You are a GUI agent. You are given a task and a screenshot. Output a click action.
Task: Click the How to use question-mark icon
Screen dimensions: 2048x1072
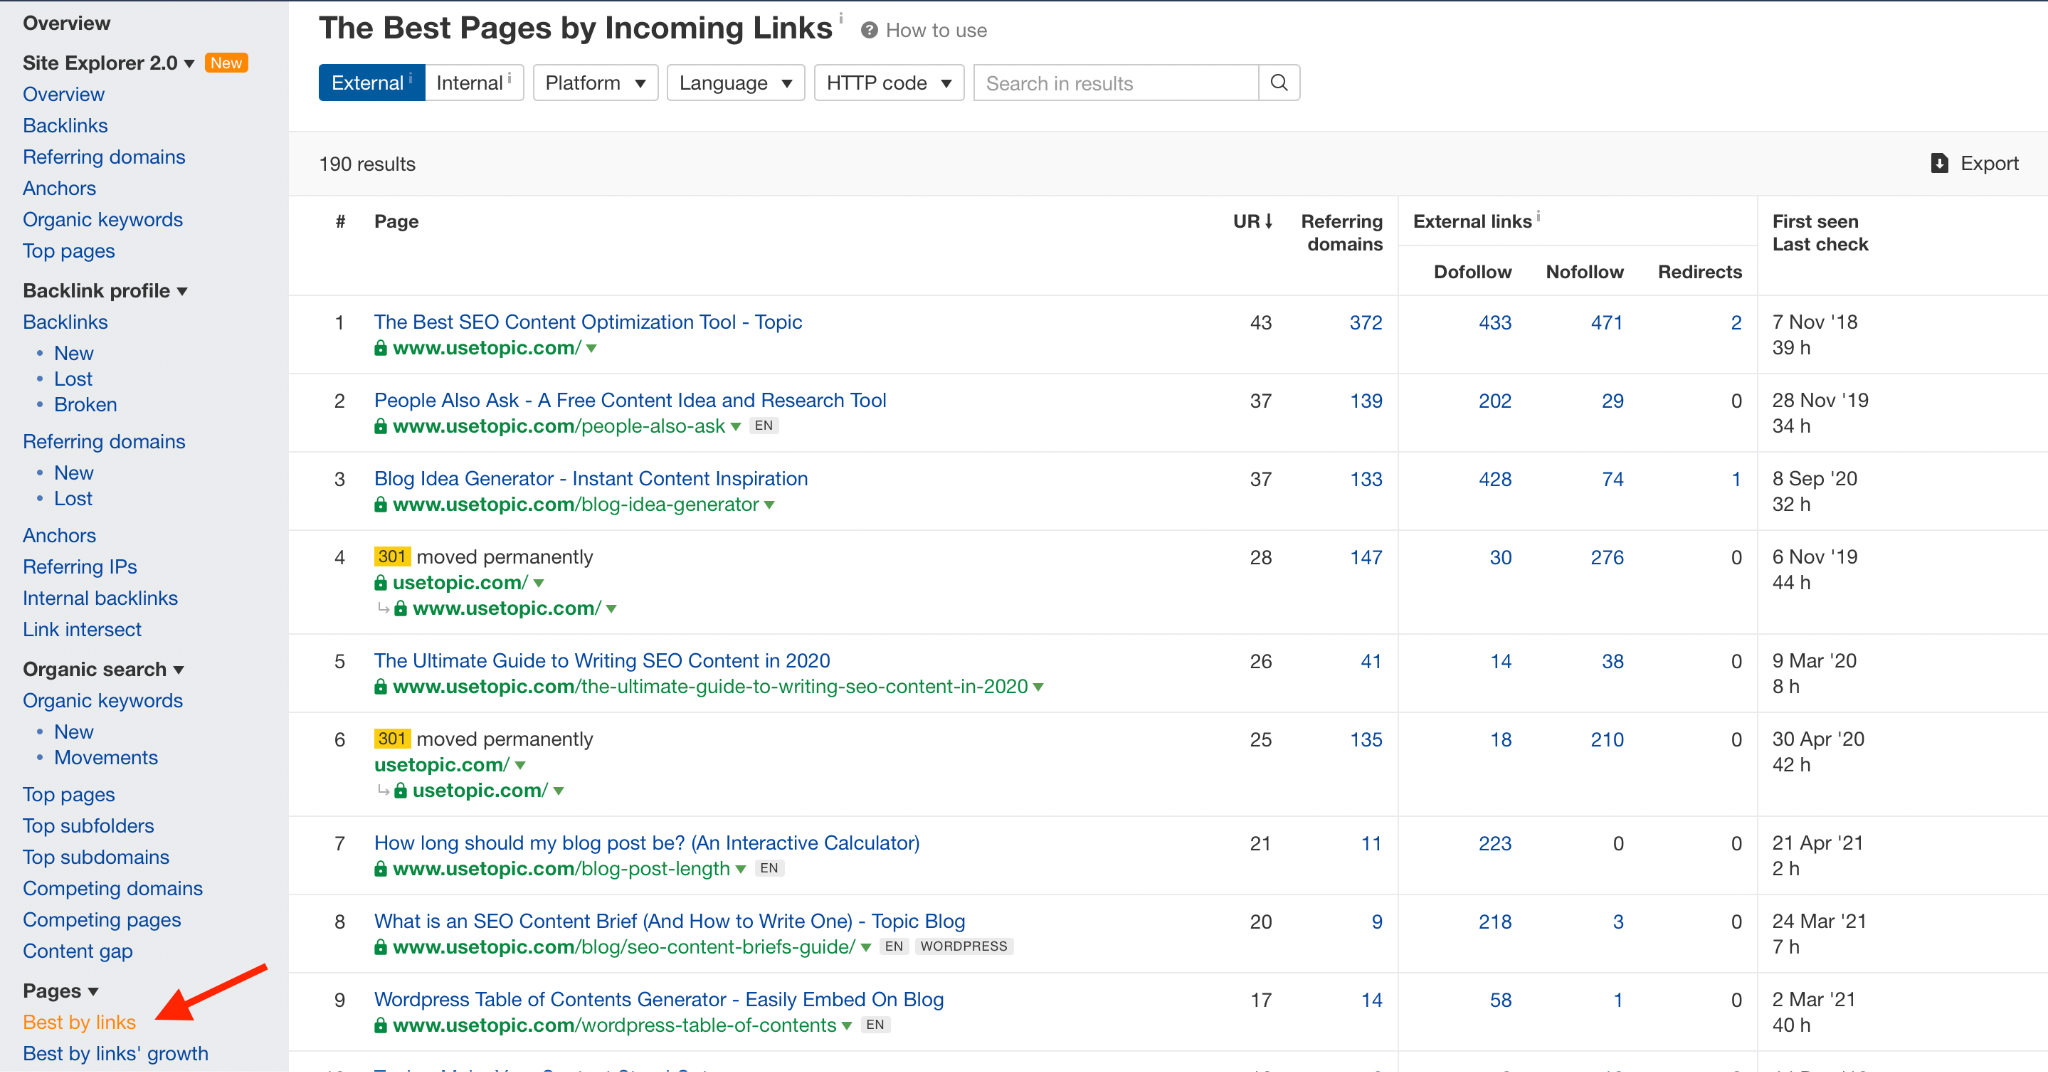[869, 30]
